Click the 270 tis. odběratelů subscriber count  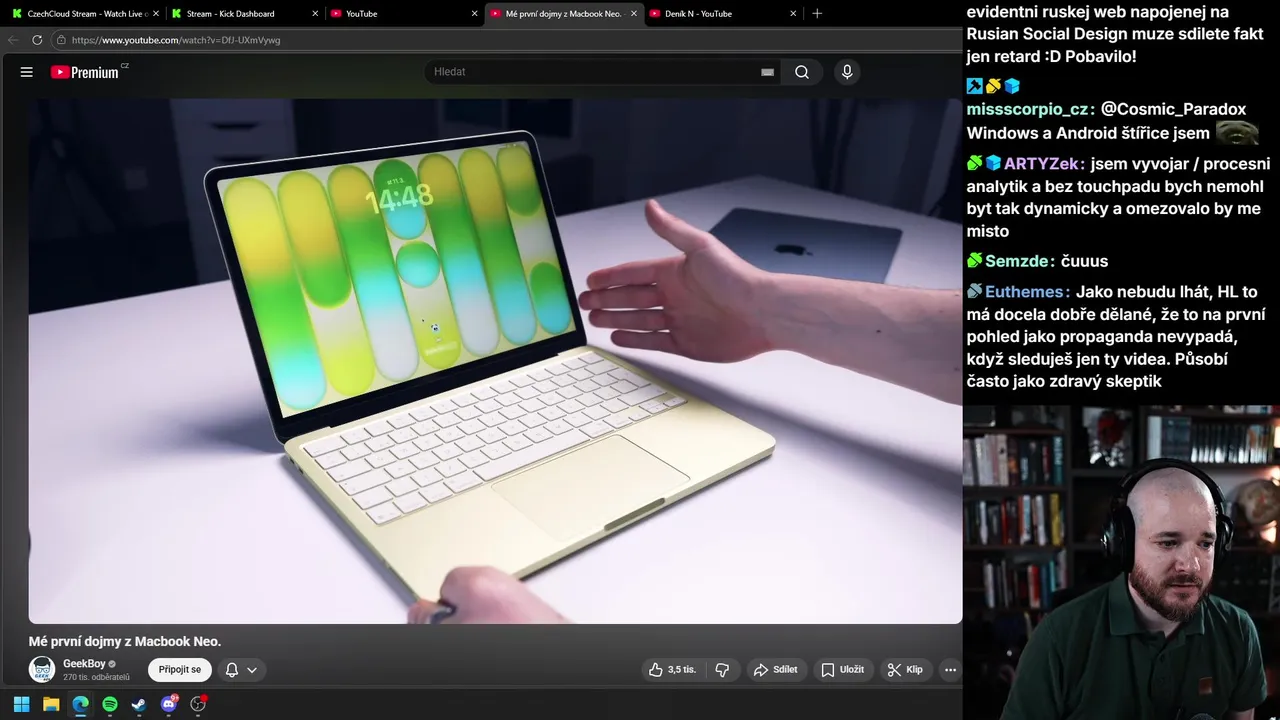96,677
